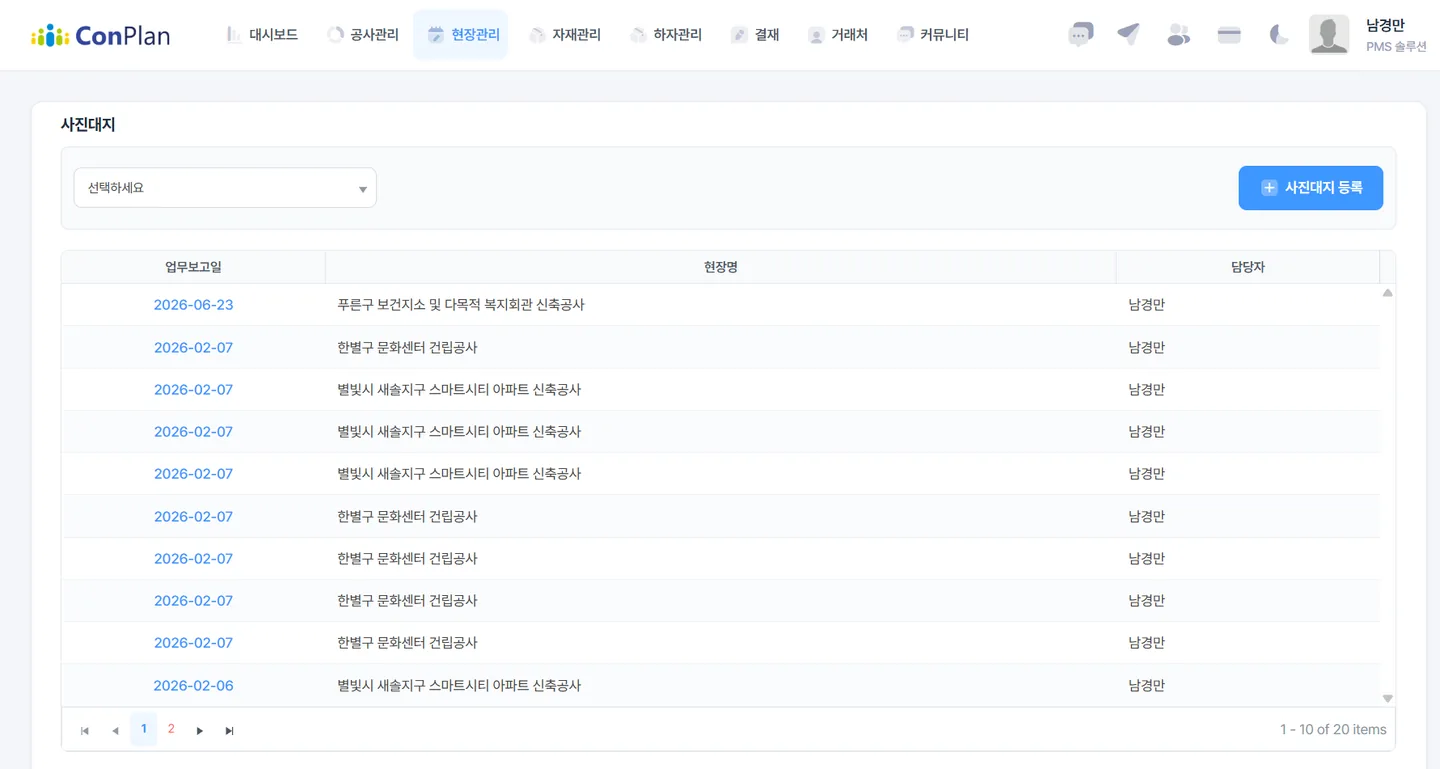Select page 2 in pagination
The height and width of the screenshot is (769, 1440).
(x=171, y=729)
